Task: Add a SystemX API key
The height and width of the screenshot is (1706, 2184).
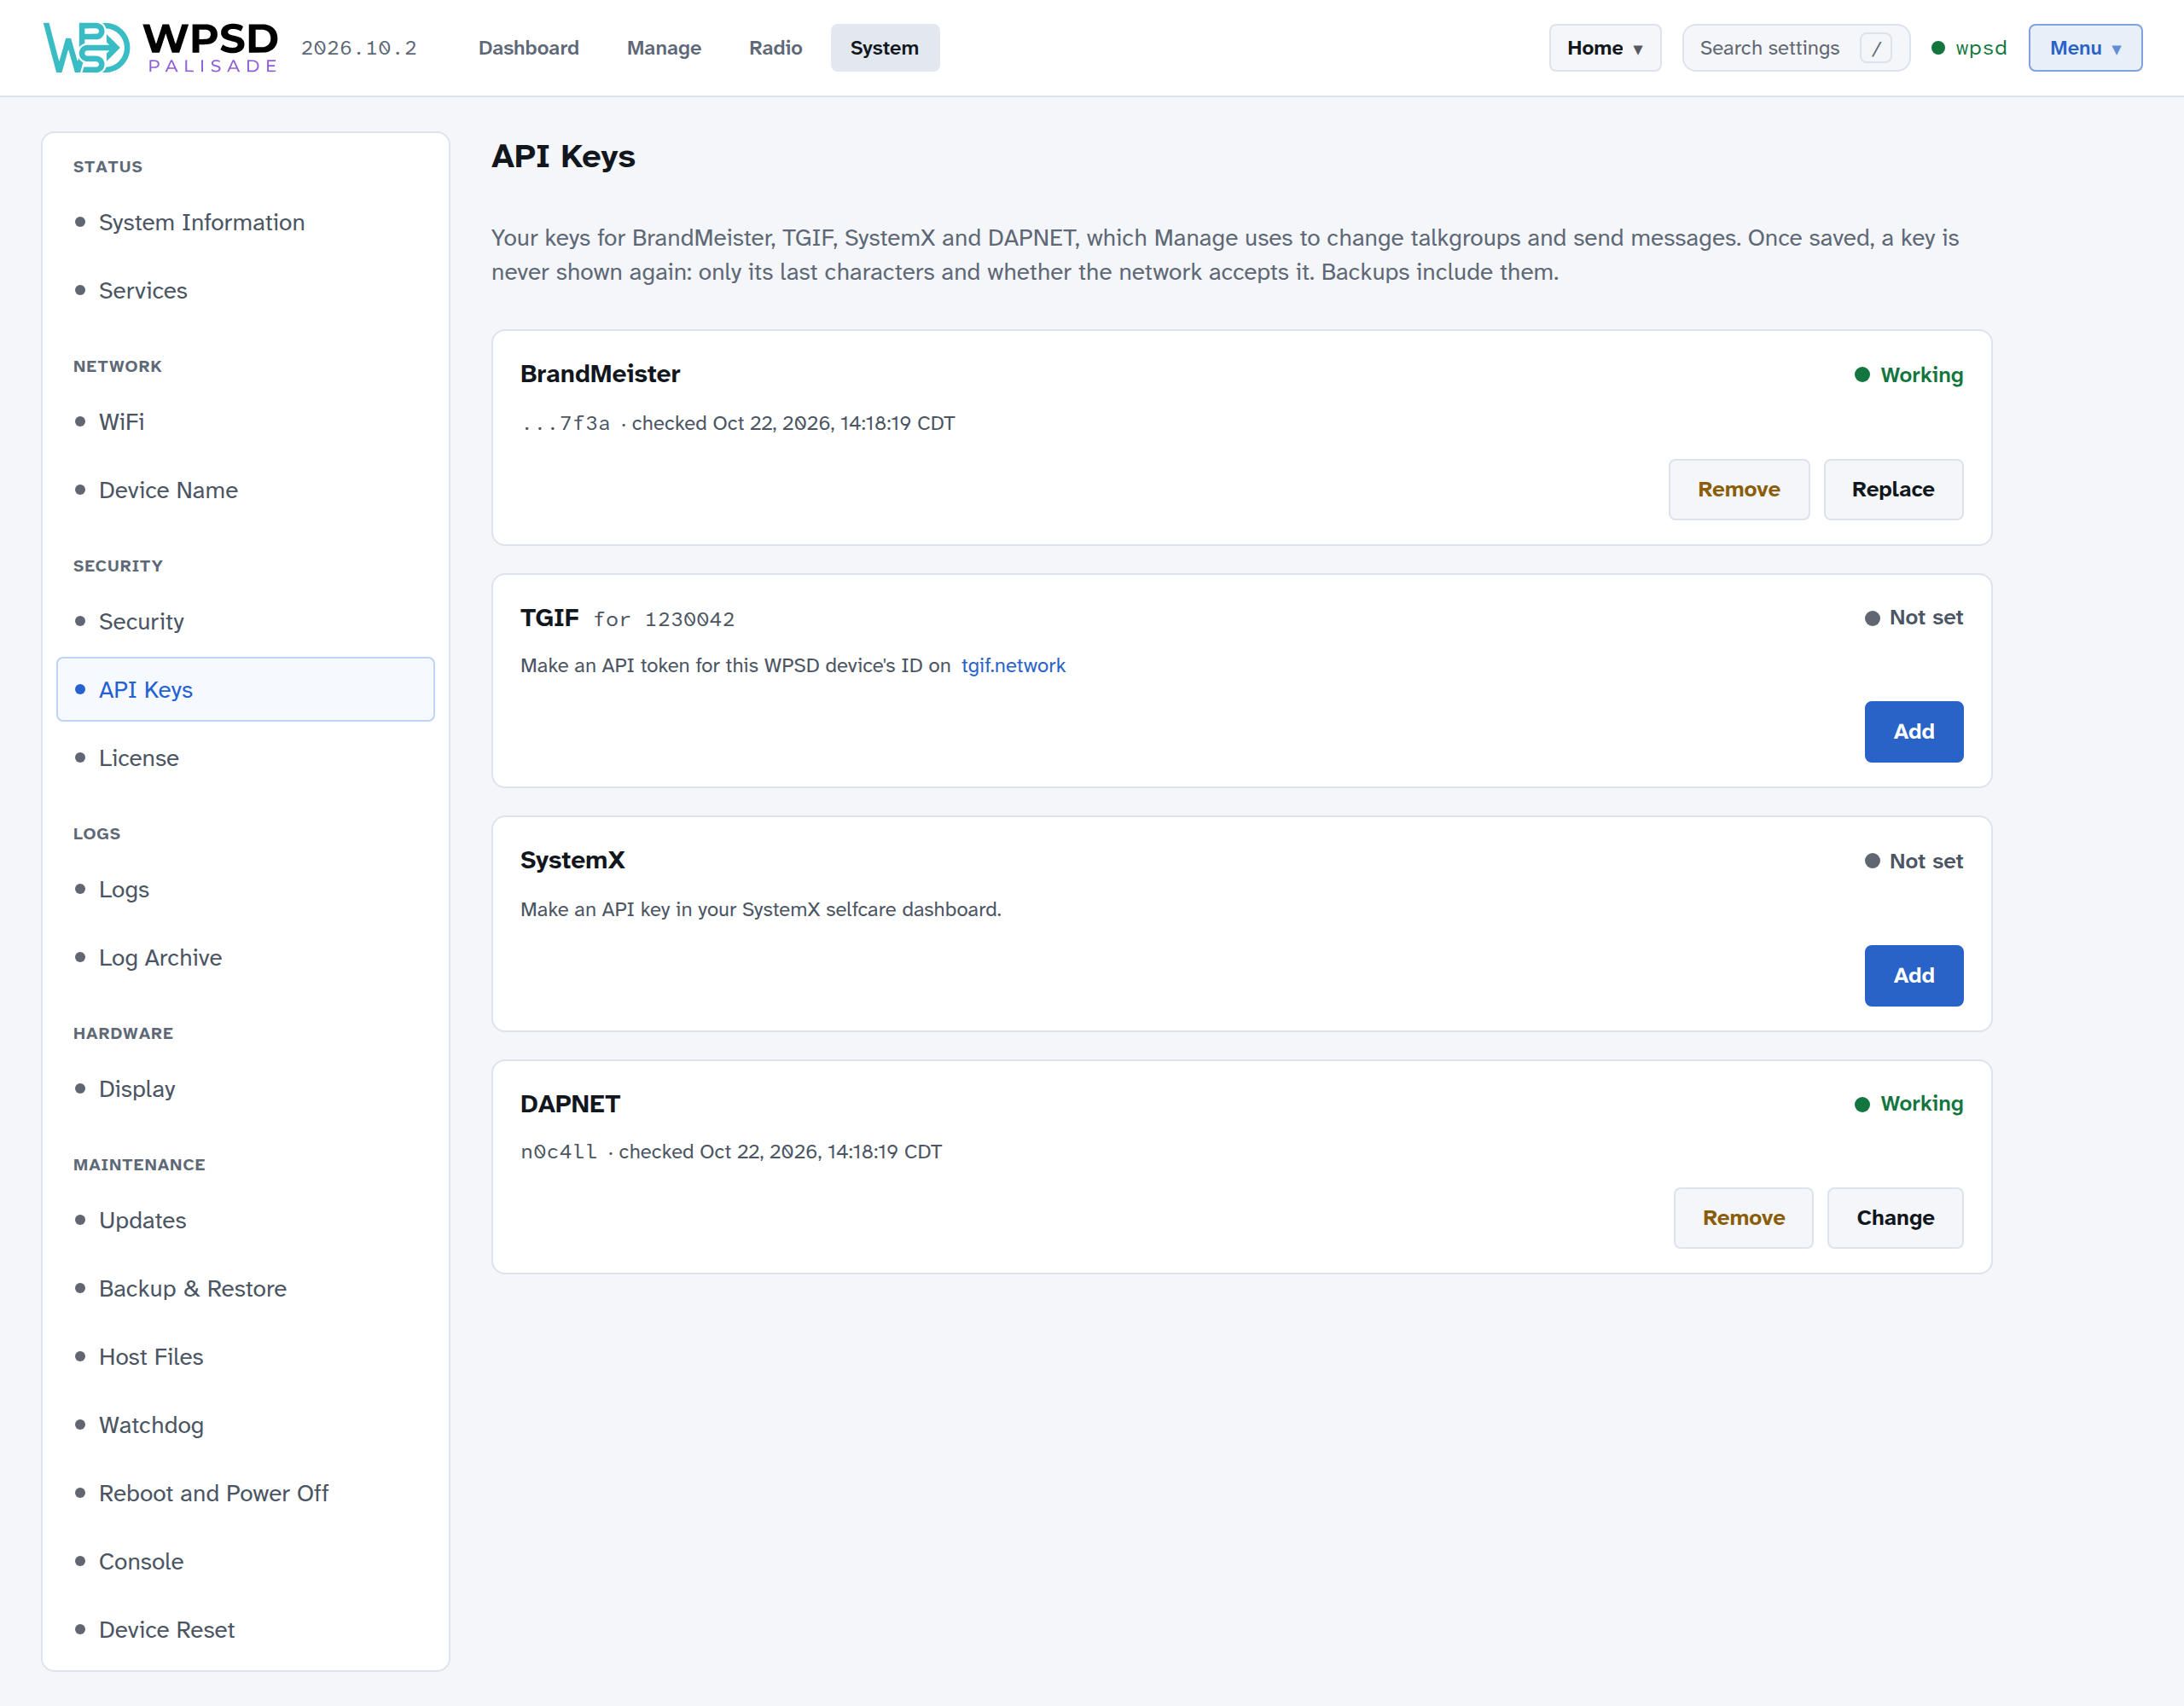Action: coord(1913,975)
